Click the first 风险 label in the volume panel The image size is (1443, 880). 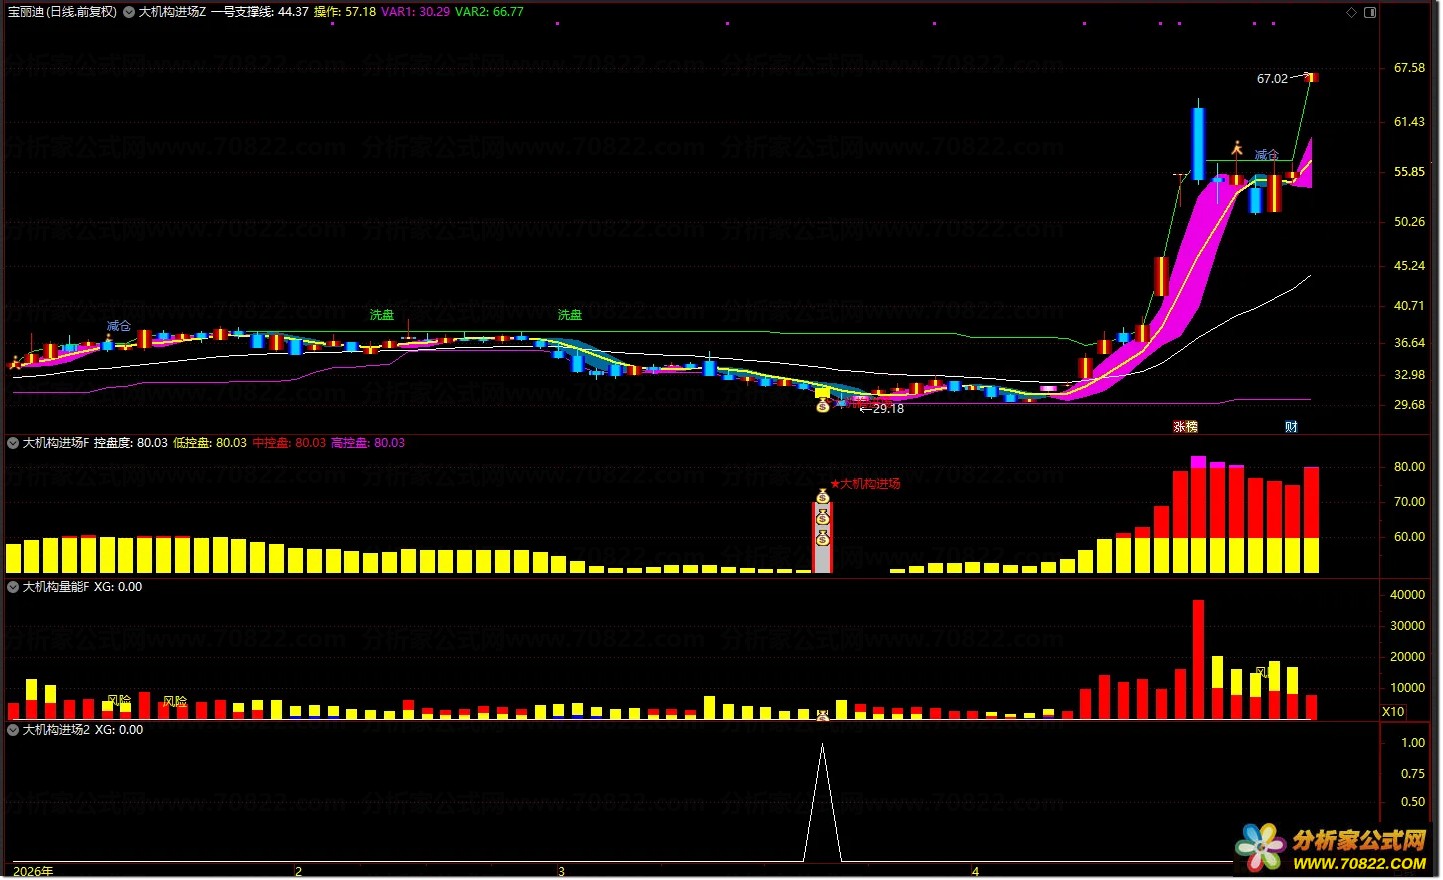pyautogui.click(x=119, y=701)
